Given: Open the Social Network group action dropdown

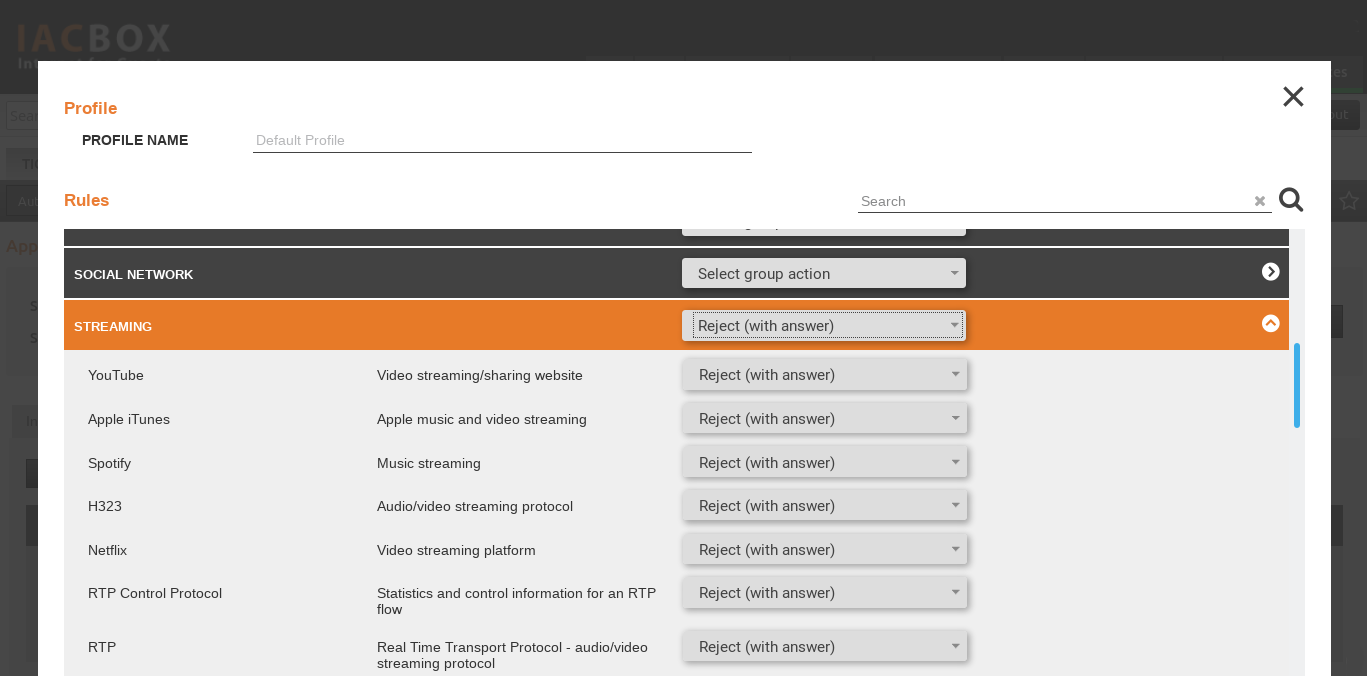Looking at the screenshot, I should (x=824, y=274).
